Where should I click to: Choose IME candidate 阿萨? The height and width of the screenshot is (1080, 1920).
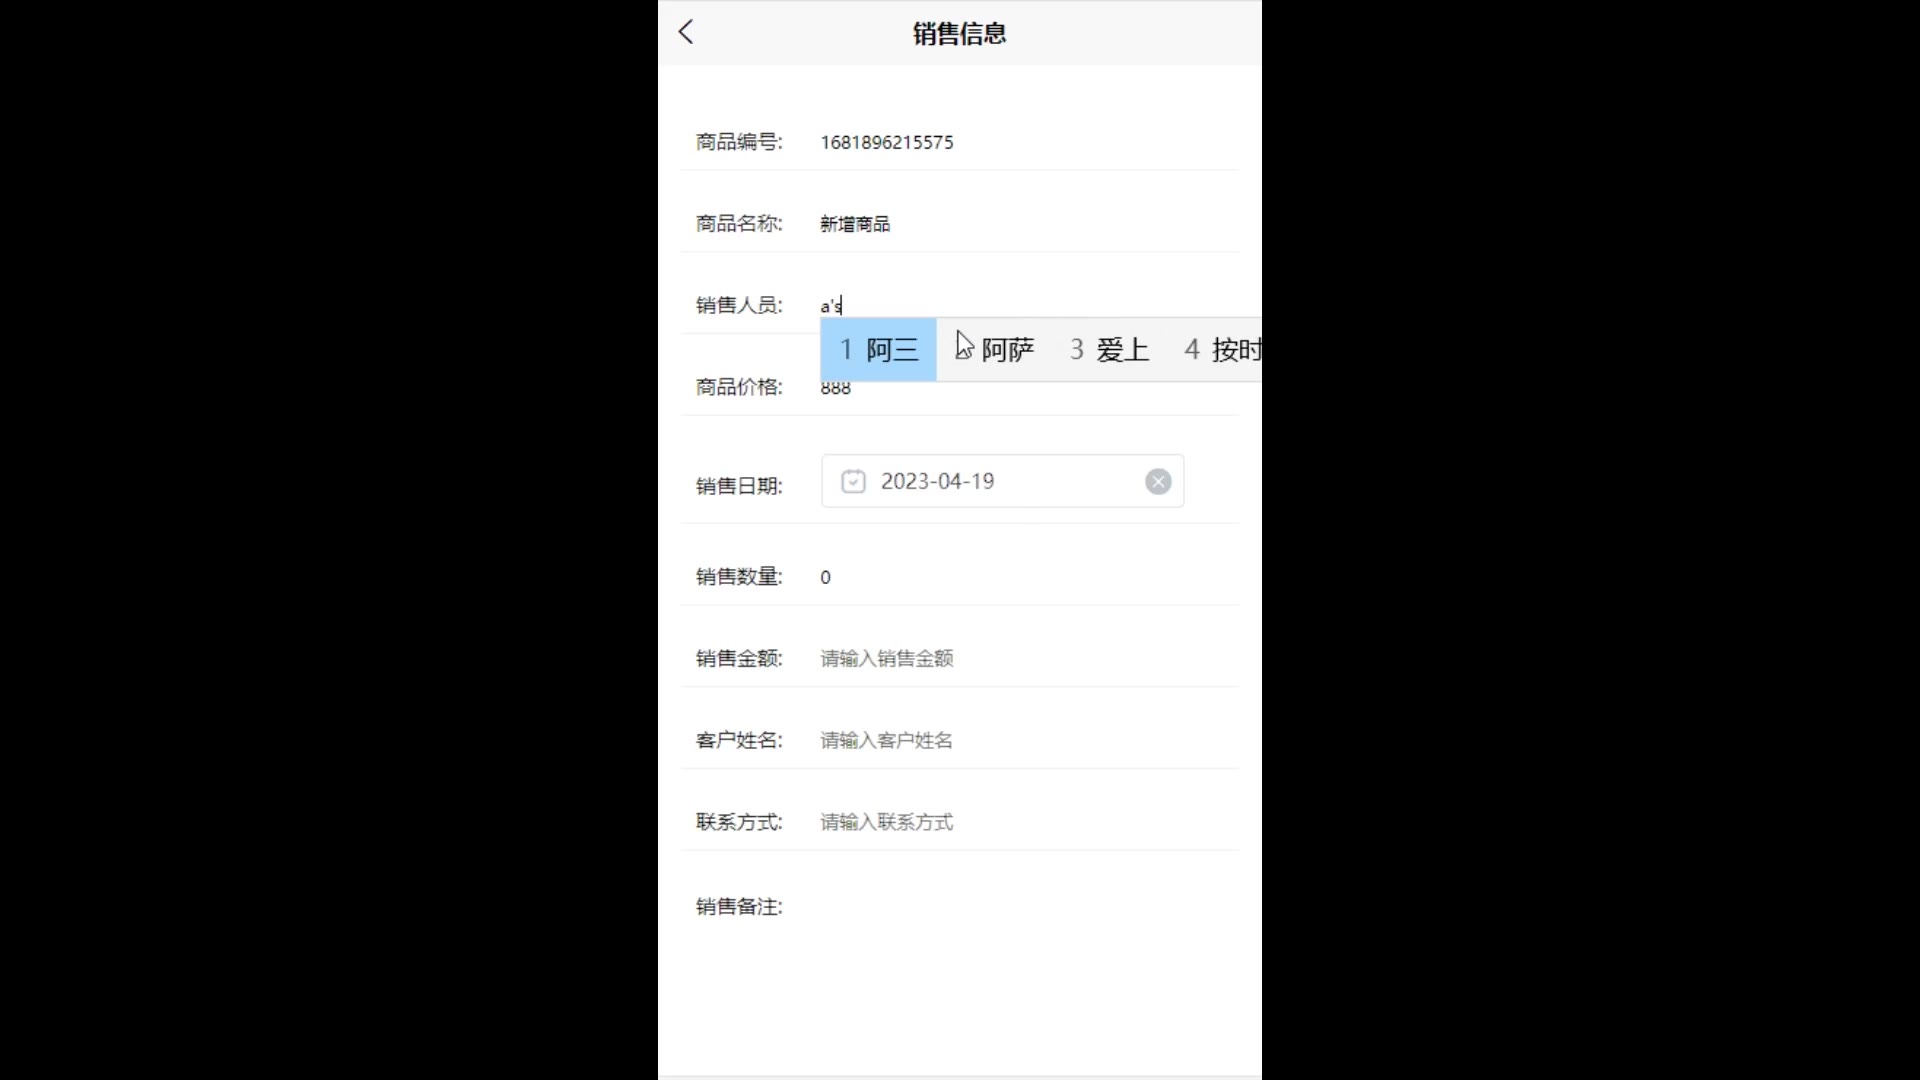pos(995,350)
